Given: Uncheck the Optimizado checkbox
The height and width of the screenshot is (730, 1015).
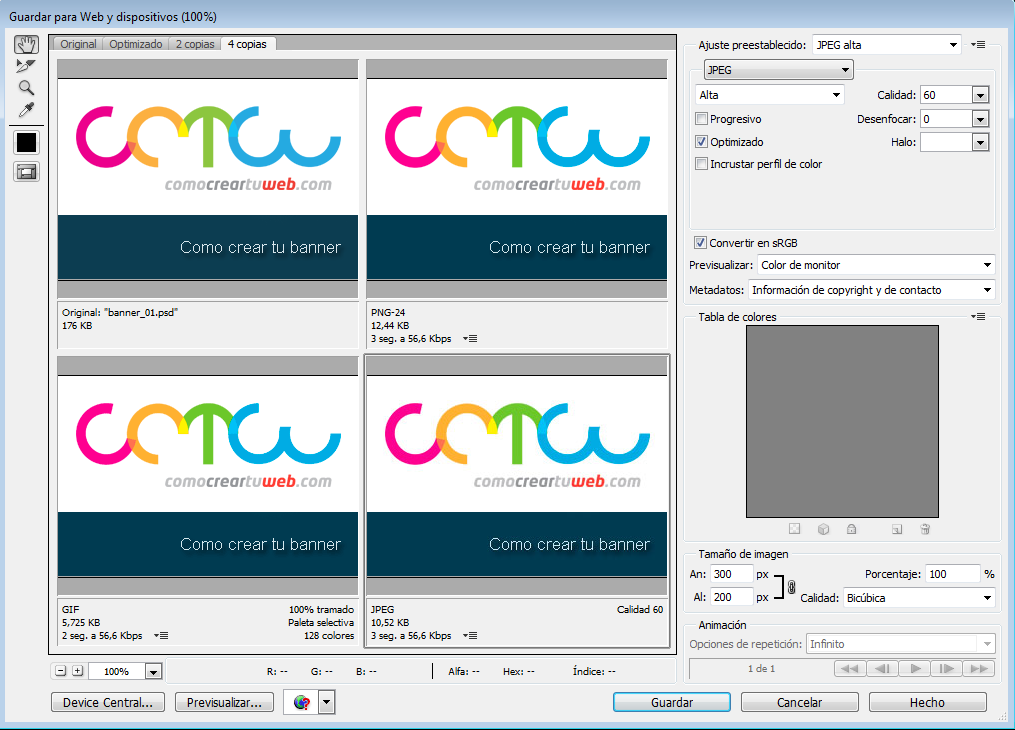Looking at the screenshot, I should [x=701, y=142].
